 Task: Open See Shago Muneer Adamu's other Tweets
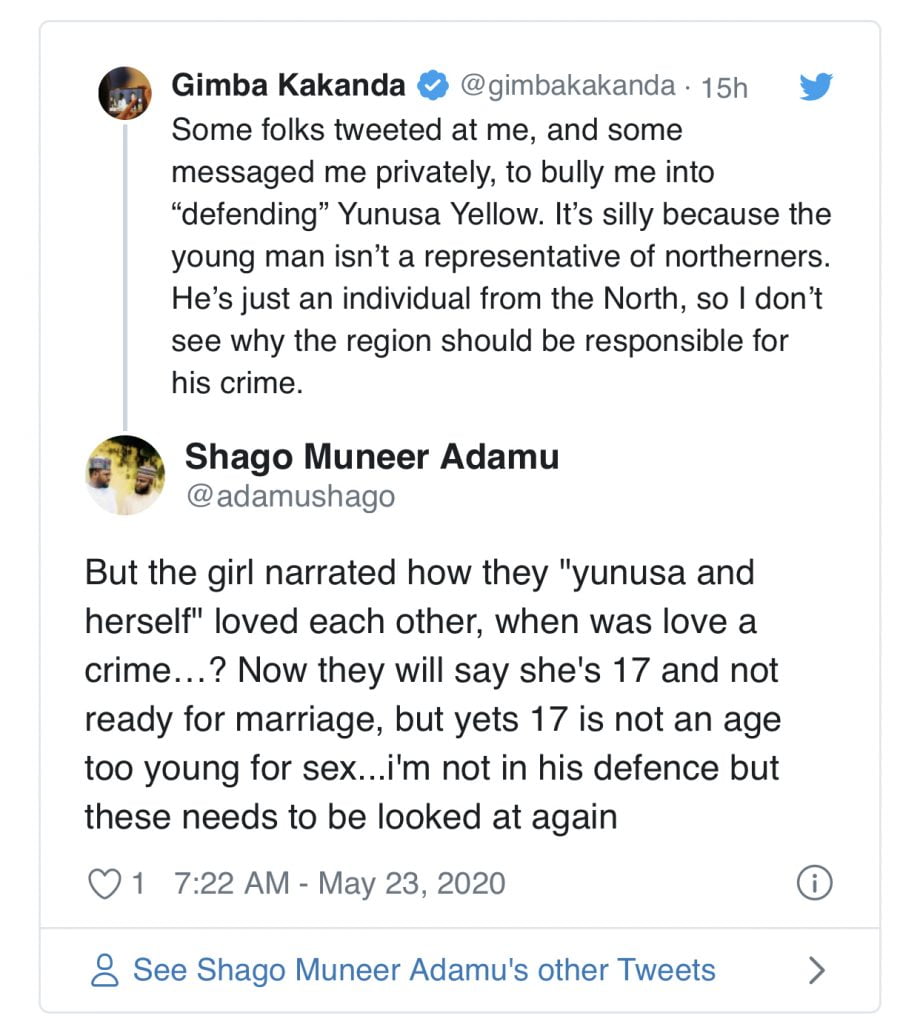(x=424, y=970)
